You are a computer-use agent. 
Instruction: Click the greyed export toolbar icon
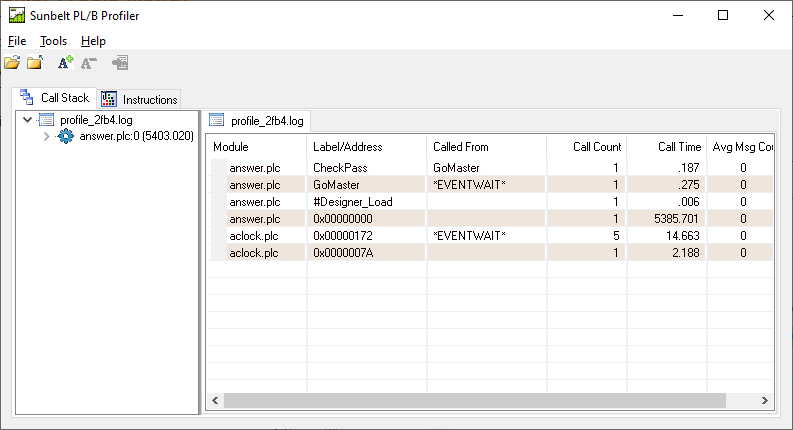click(x=119, y=63)
